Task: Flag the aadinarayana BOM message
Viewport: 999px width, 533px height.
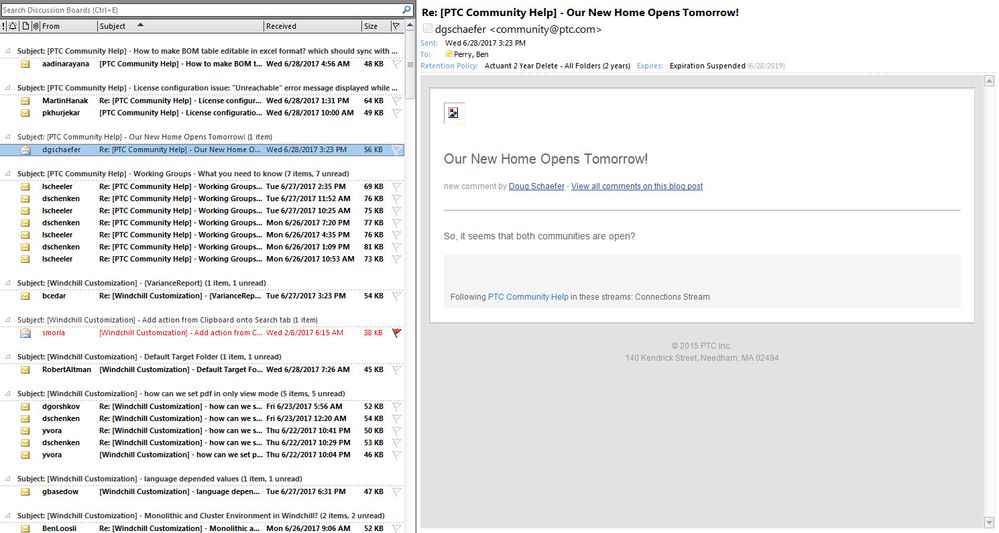Action: coord(396,64)
